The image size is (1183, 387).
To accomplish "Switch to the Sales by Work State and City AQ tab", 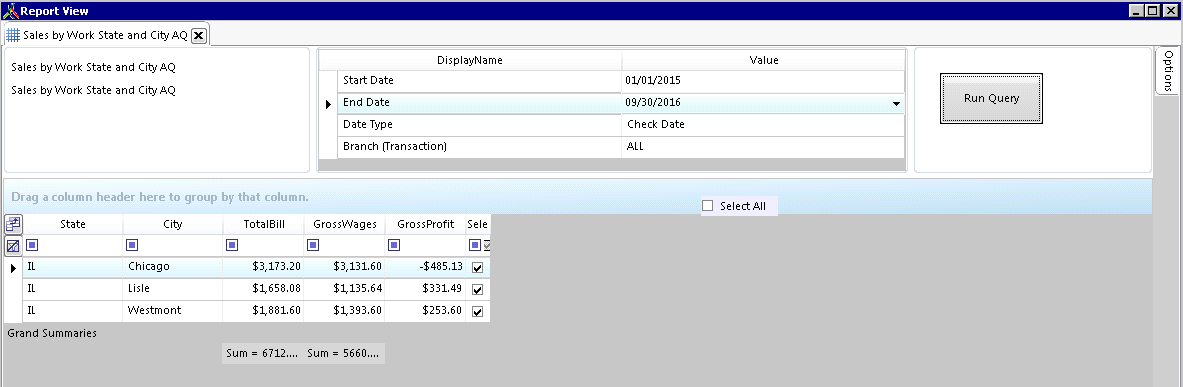I will coord(105,35).
